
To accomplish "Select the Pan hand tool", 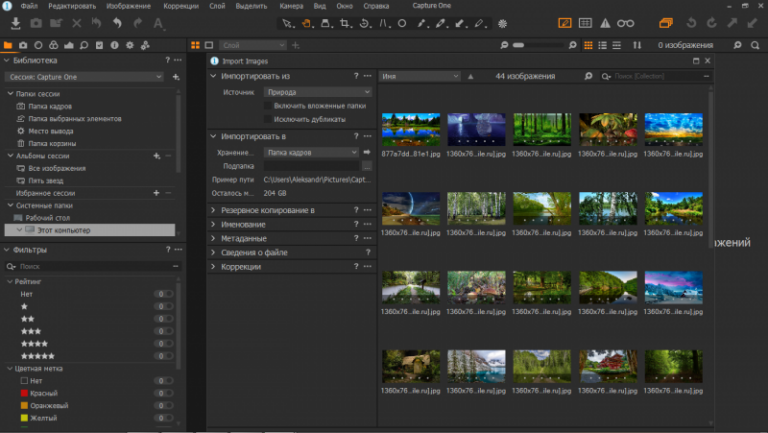I will click(307, 23).
